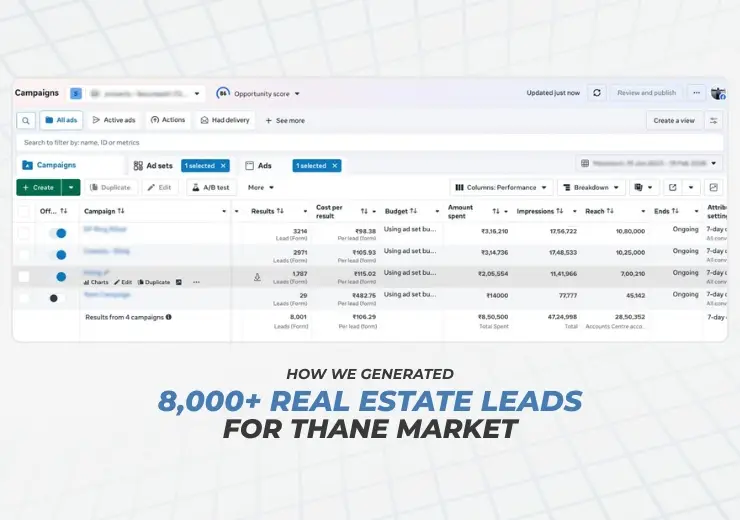
Task: Click the Edit toolbar button
Action: coord(160,187)
